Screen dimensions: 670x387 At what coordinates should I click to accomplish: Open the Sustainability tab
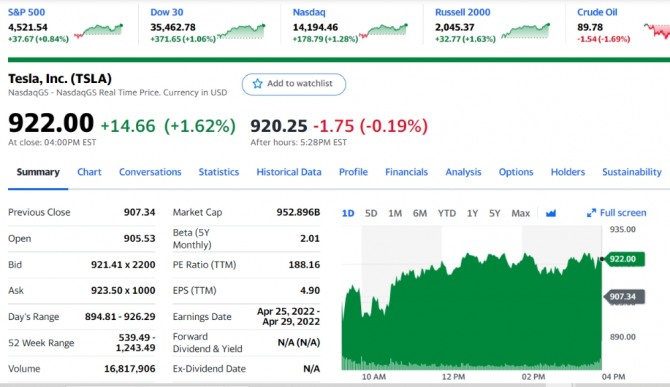pyautogui.click(x=632, y=172)
